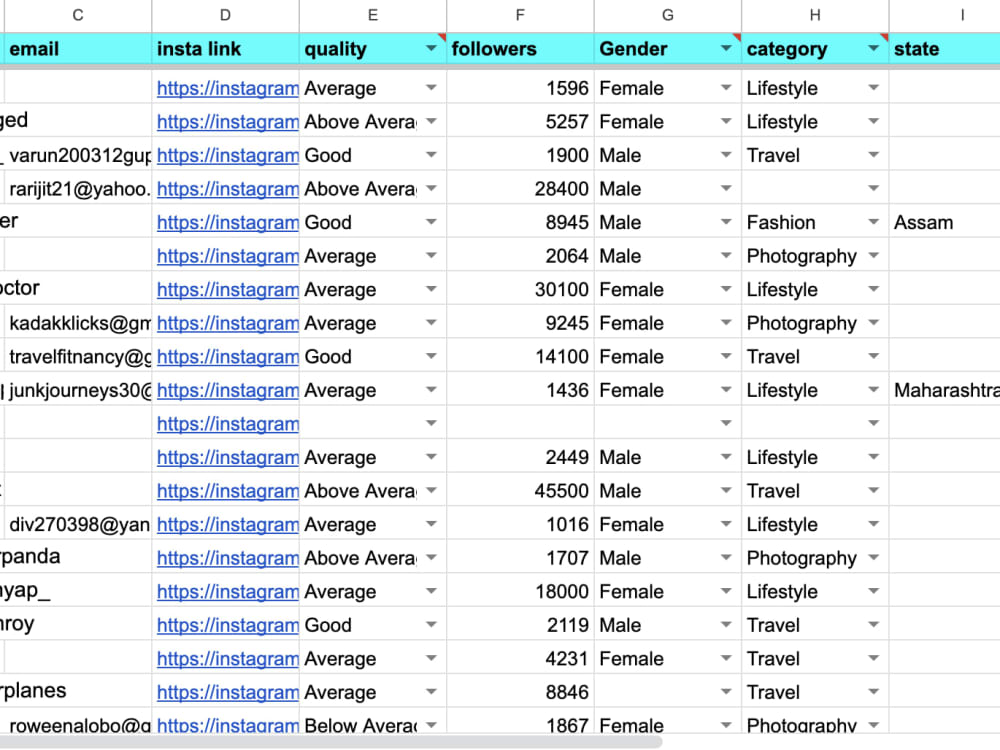Expand quality dropdown in the 2119 followers row
This screenshot has height=750, width=1000.
pyautogui.click(x=431, y=625)
